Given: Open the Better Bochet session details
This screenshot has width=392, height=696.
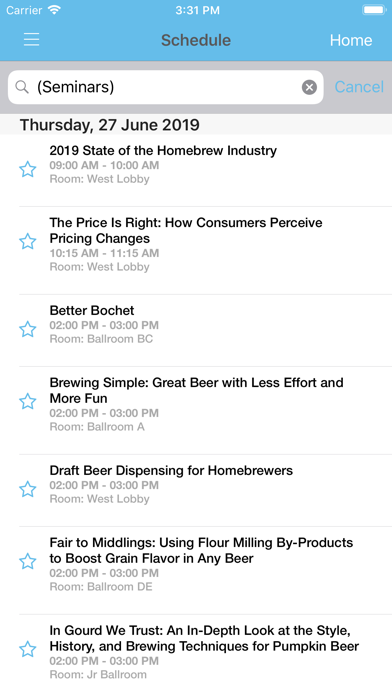Looking at the screenshot, I should pos(205,330).
